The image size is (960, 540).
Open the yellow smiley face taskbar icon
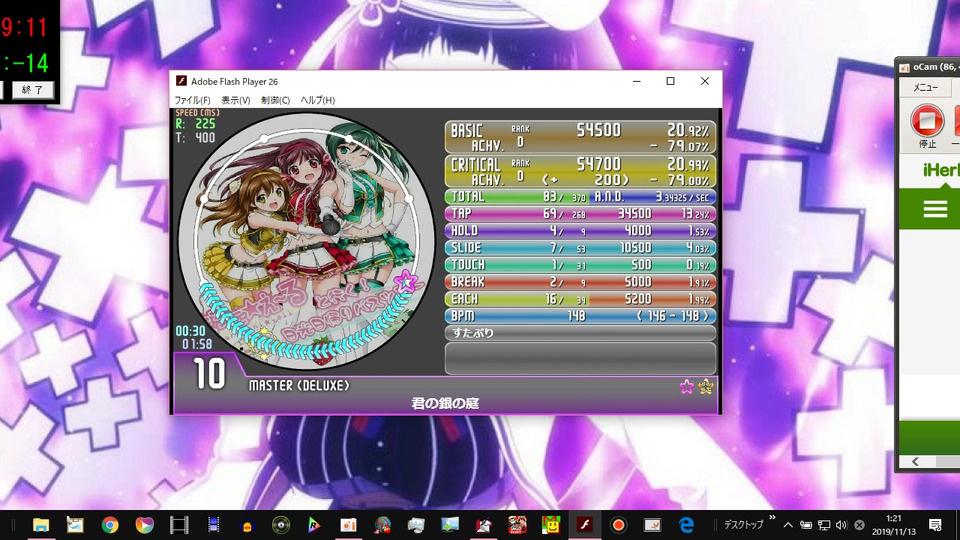point(551,525)
